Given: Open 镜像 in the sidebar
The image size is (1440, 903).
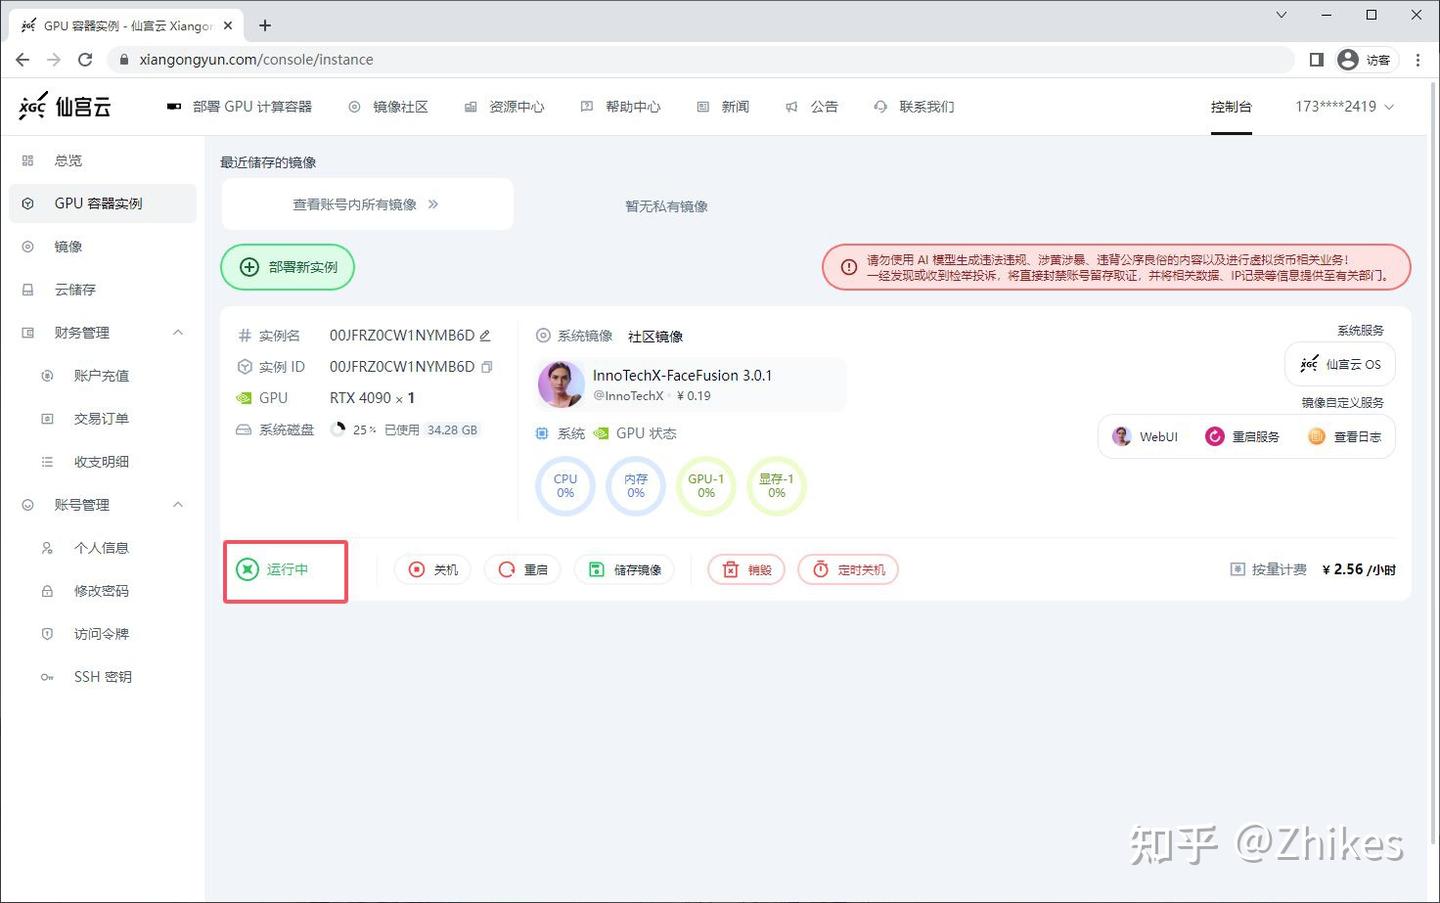Looking at the screenshot, I should (x=103, y=247).
